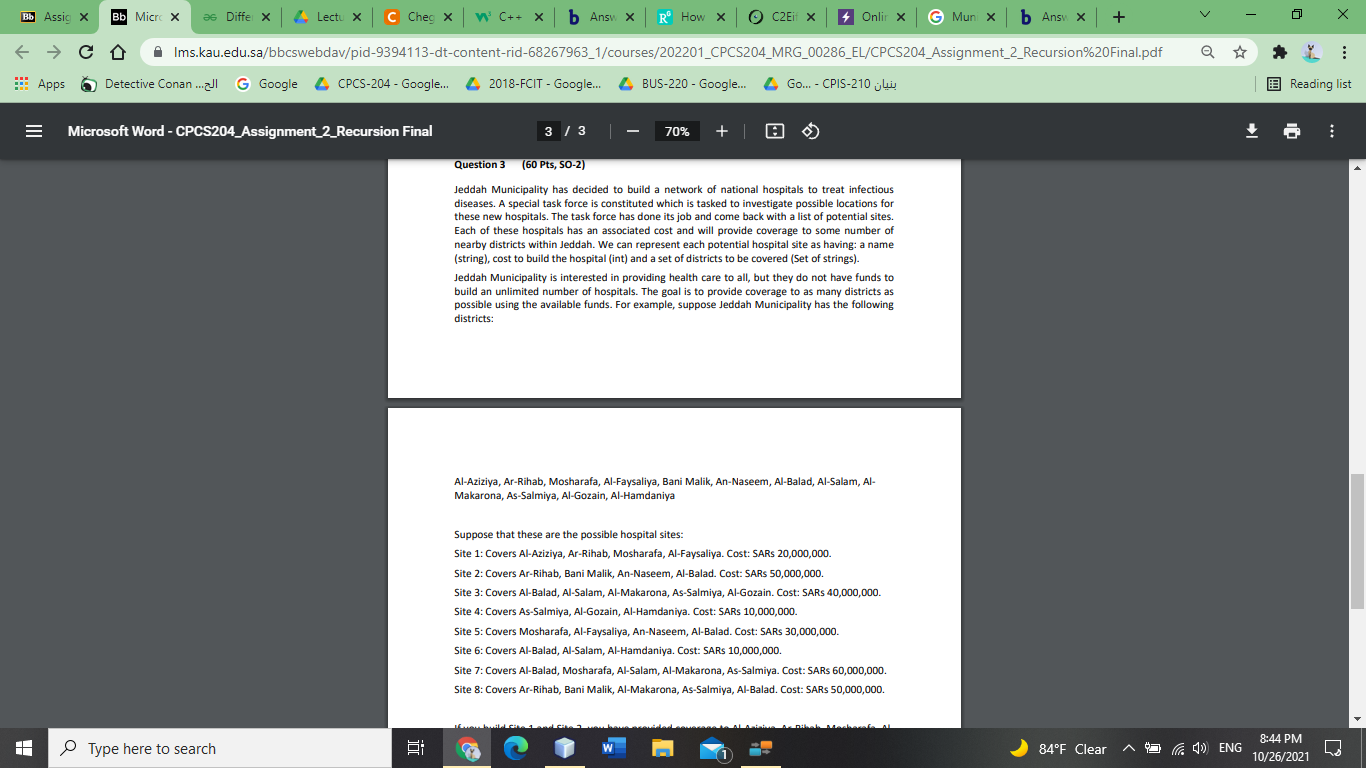The height and width of the screenshot is (768, 1366).
Task: Open the PDF viewer more actions menu
Action: pos(1332,131)
